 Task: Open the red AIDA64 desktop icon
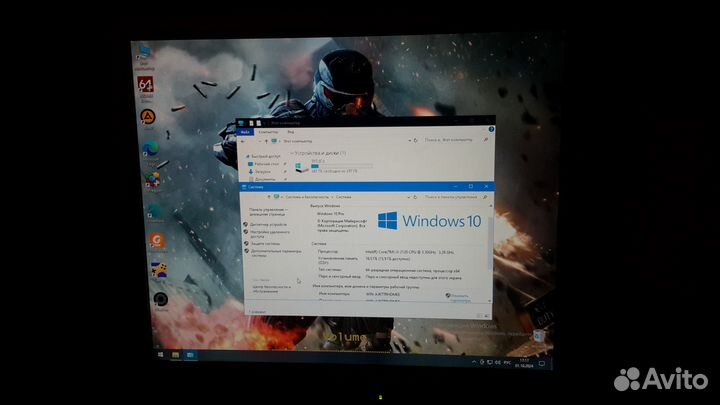pos(146,85)
